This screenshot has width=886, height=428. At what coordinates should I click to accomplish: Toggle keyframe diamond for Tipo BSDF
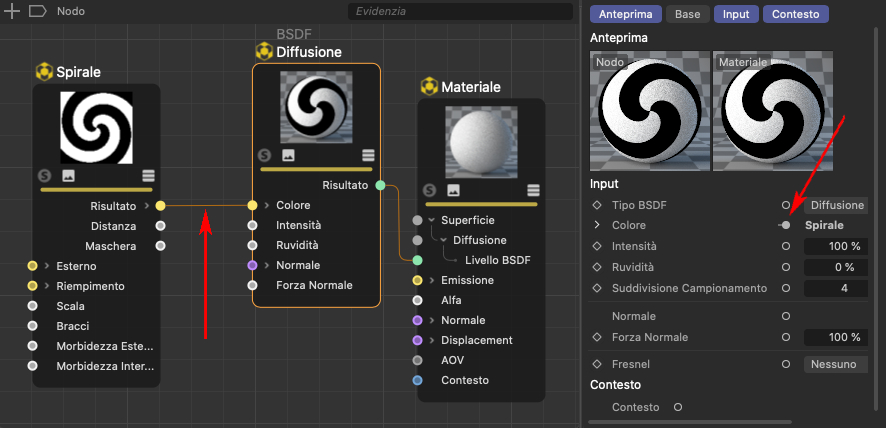[597, 205]
